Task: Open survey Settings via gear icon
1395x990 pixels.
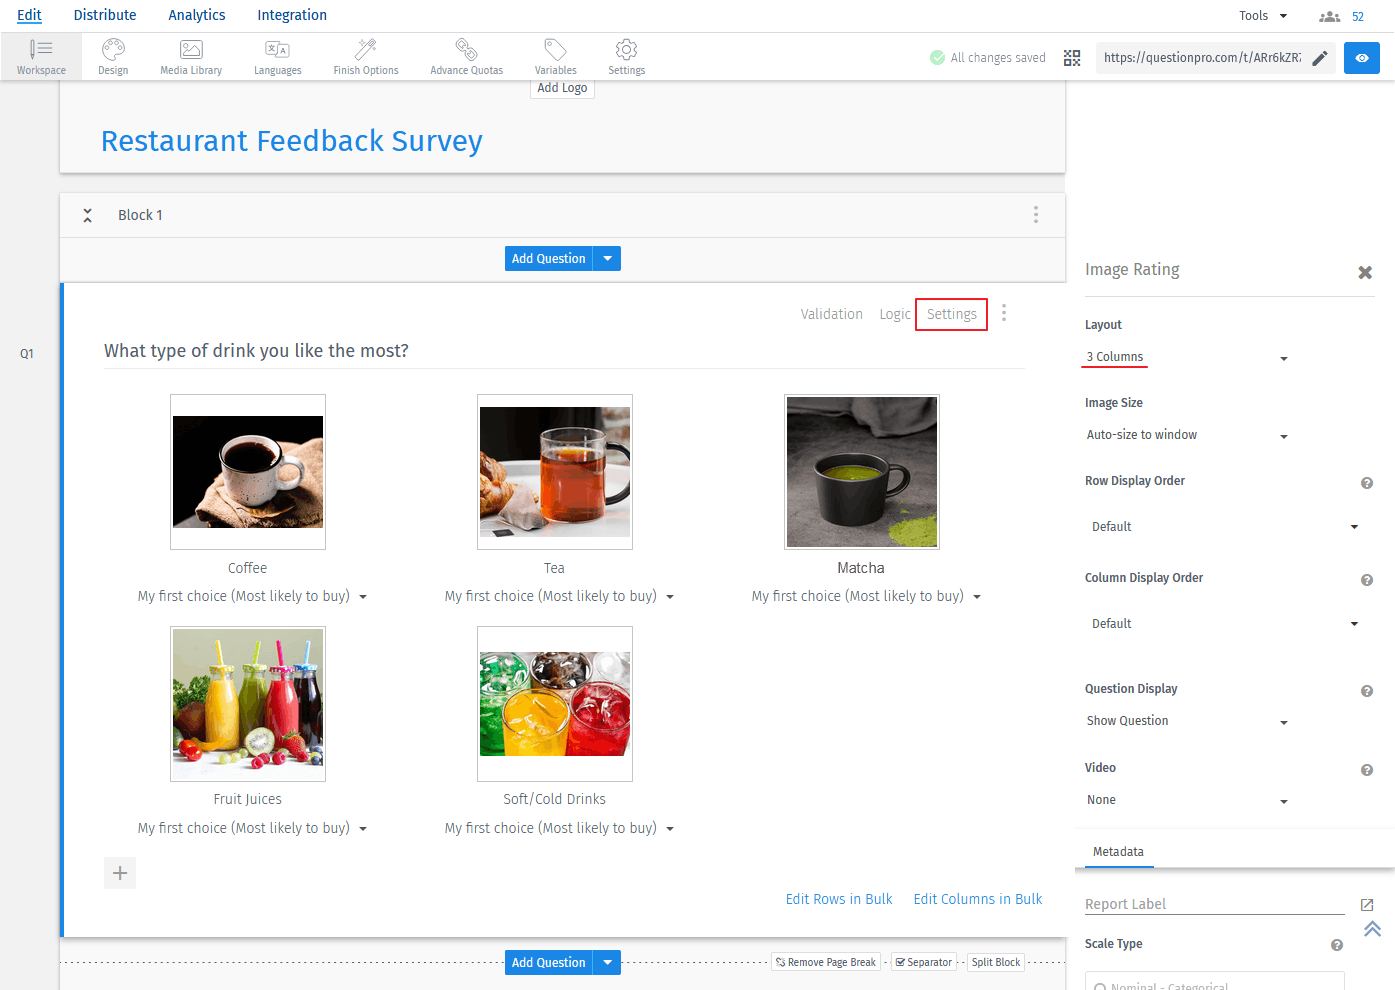Action: [x=626, y=56]
